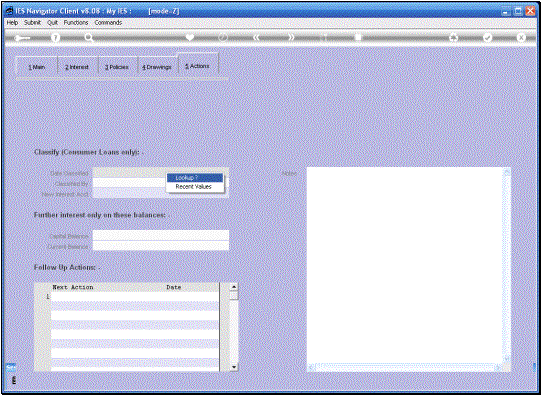Click the up arrow of the Follow Up Actions scrollbar
Screen dimensions: 541x395
point(234,287)
